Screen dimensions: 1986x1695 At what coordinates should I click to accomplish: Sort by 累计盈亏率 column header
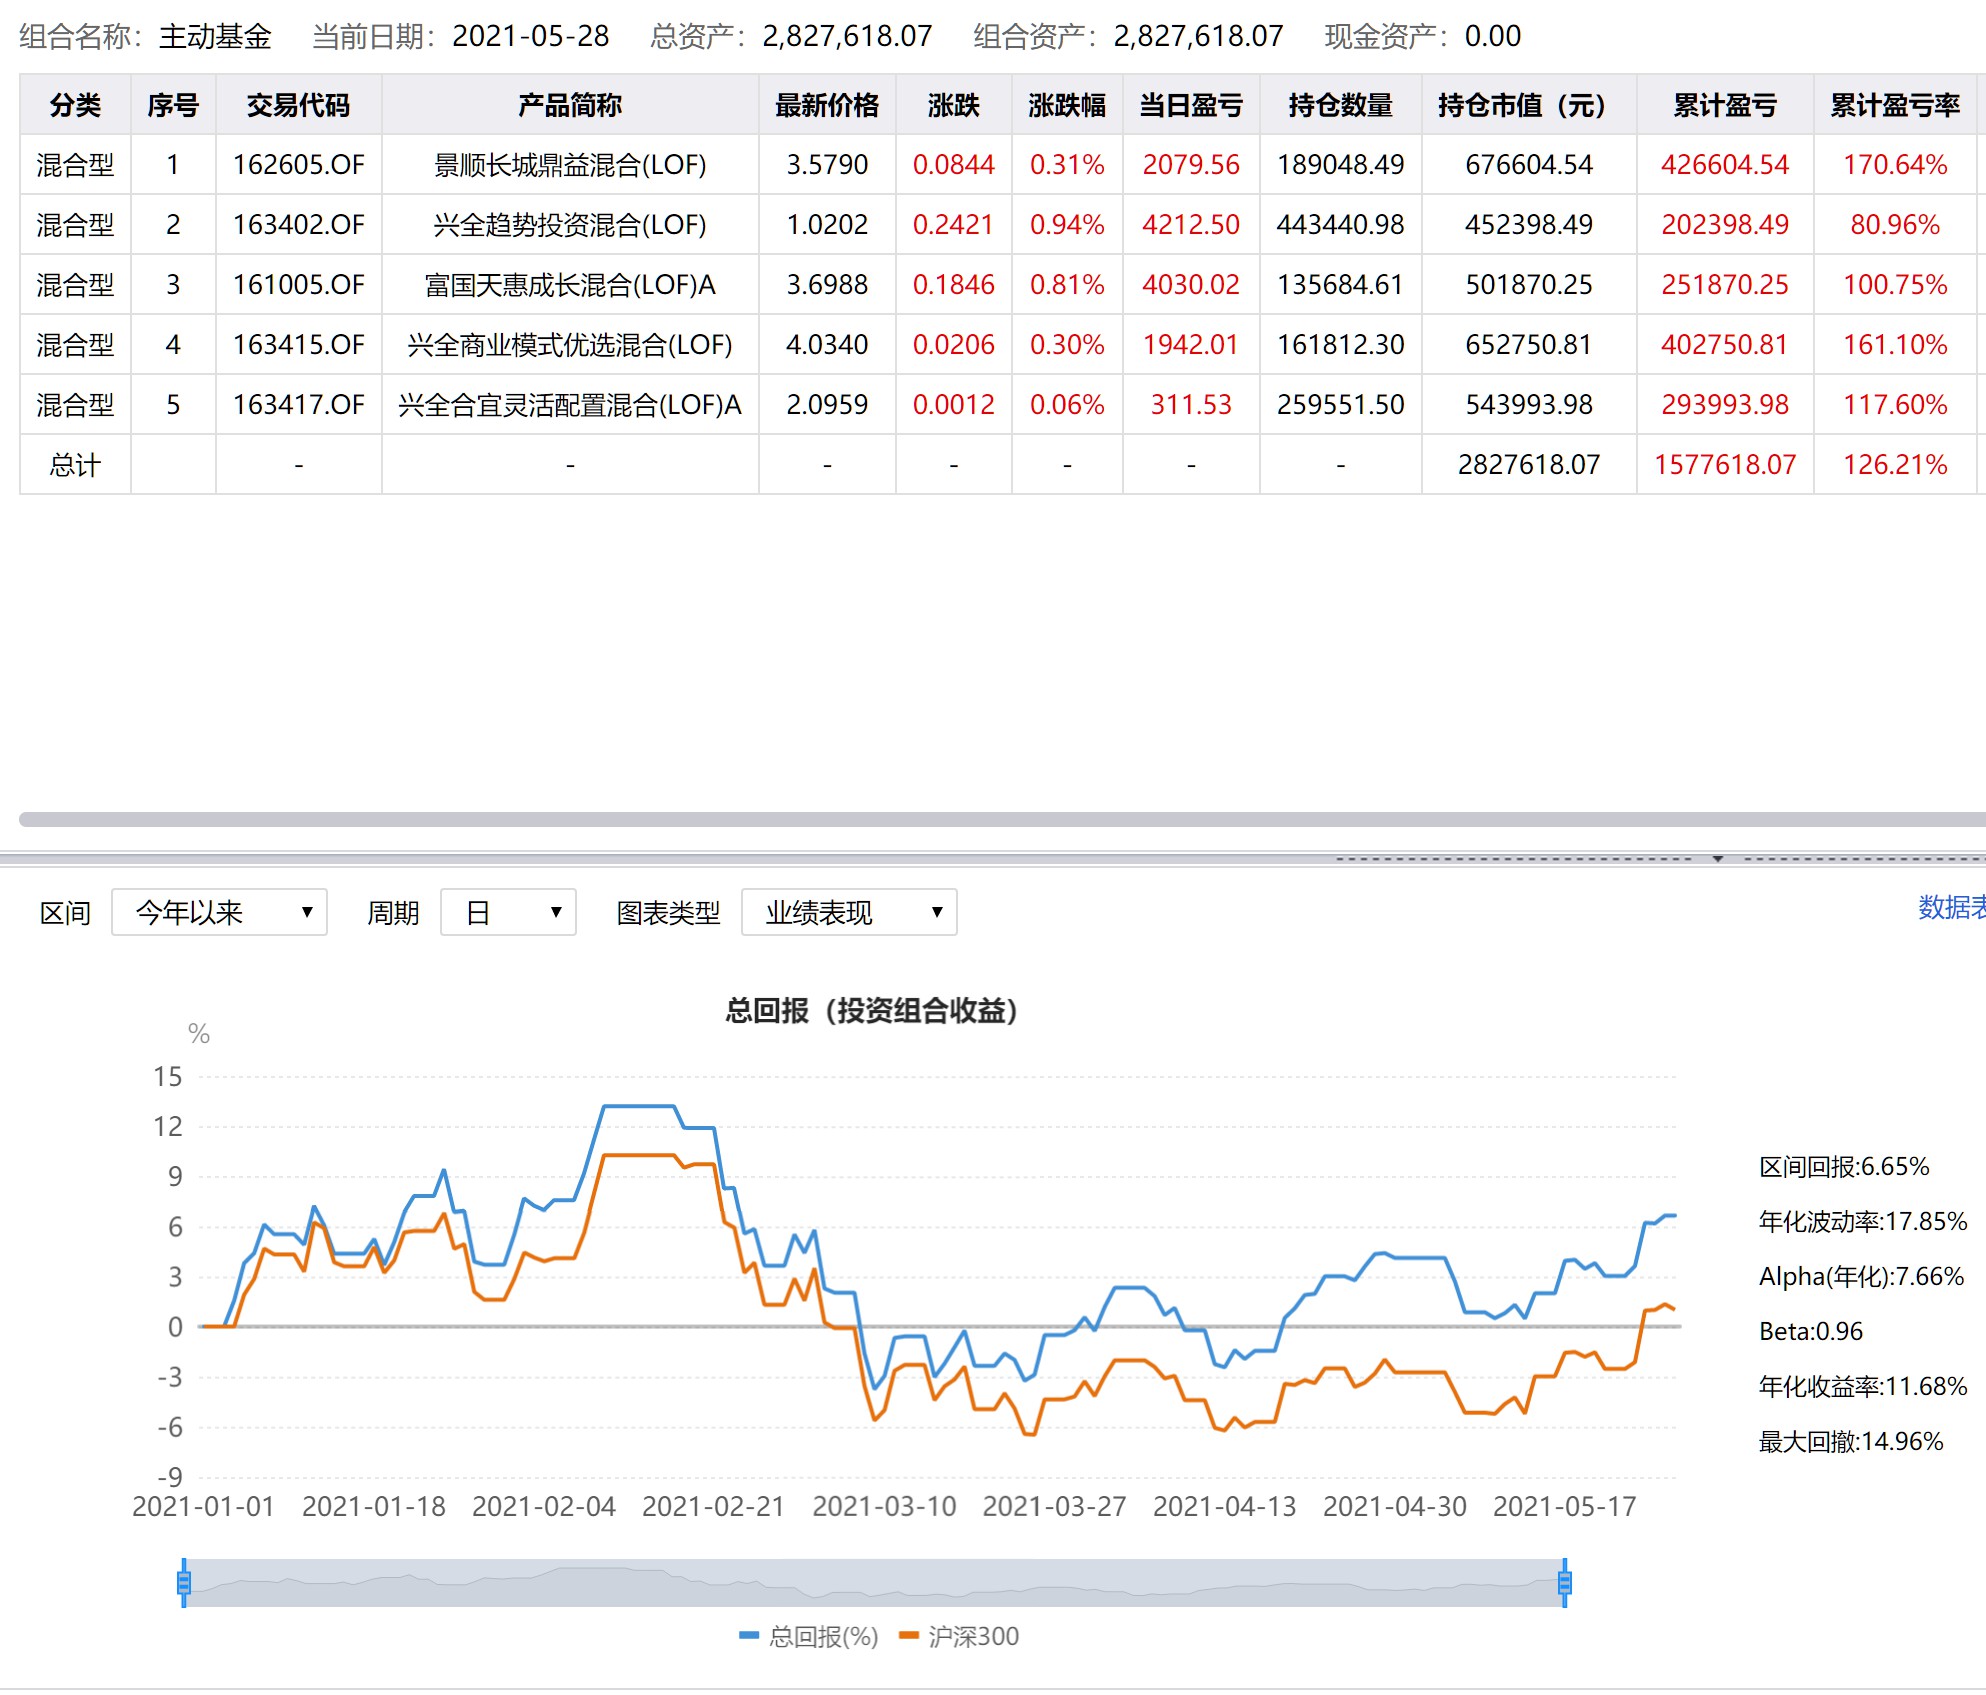(x=1894, y=105)
